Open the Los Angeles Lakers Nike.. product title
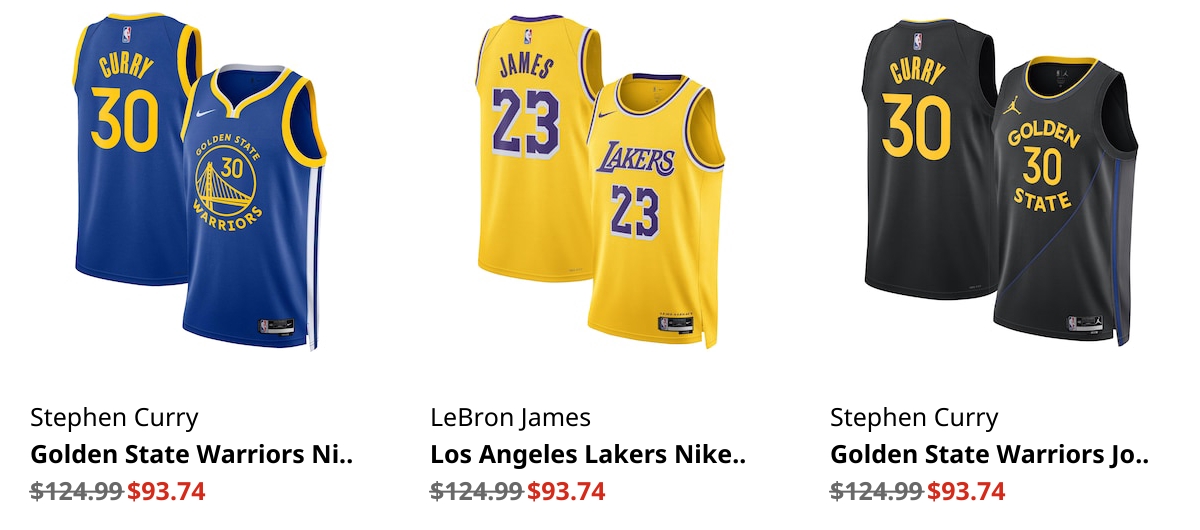This screenshot has width=1200, height=530. click(588, 455)
